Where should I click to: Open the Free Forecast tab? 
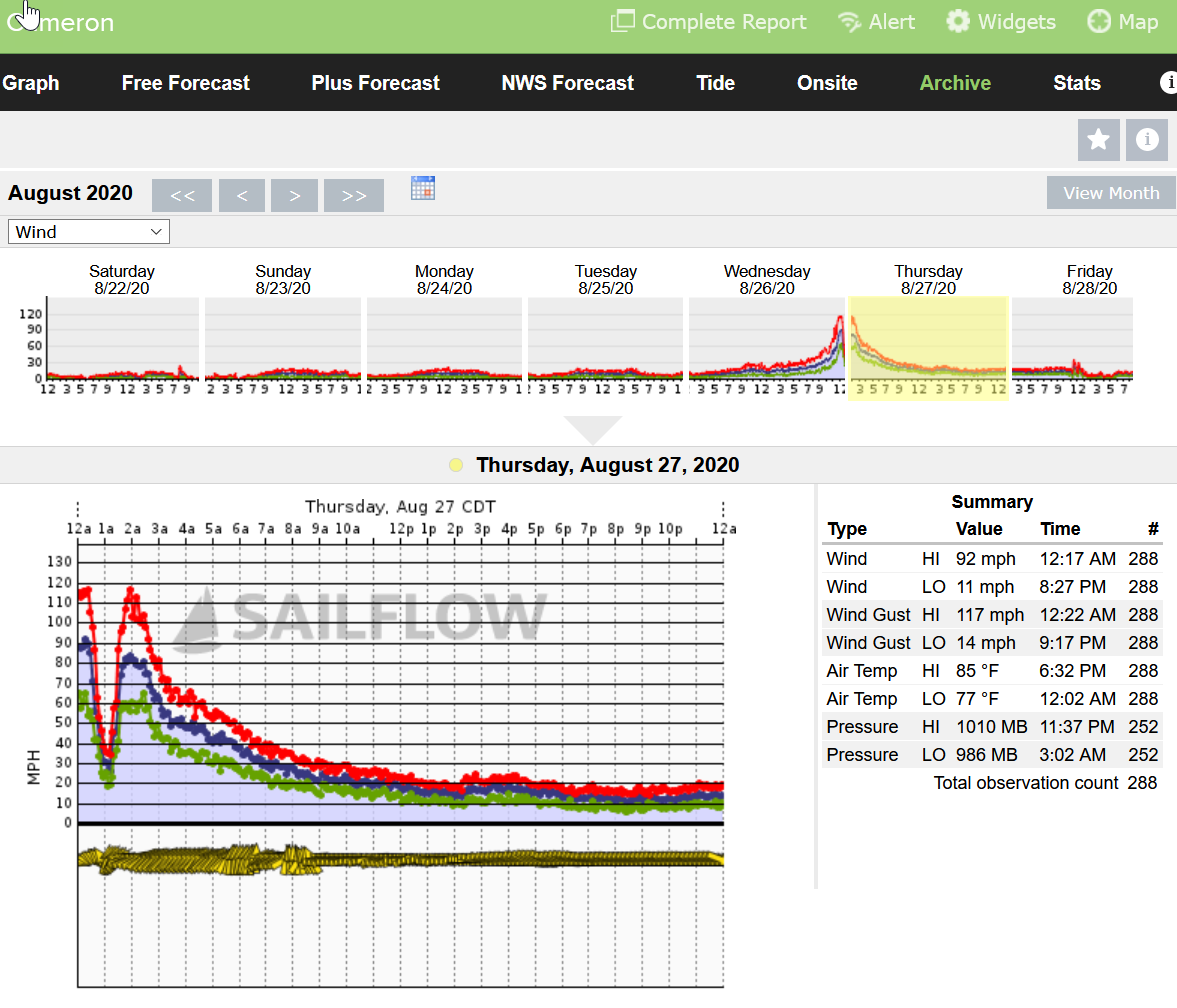[185, 83]
